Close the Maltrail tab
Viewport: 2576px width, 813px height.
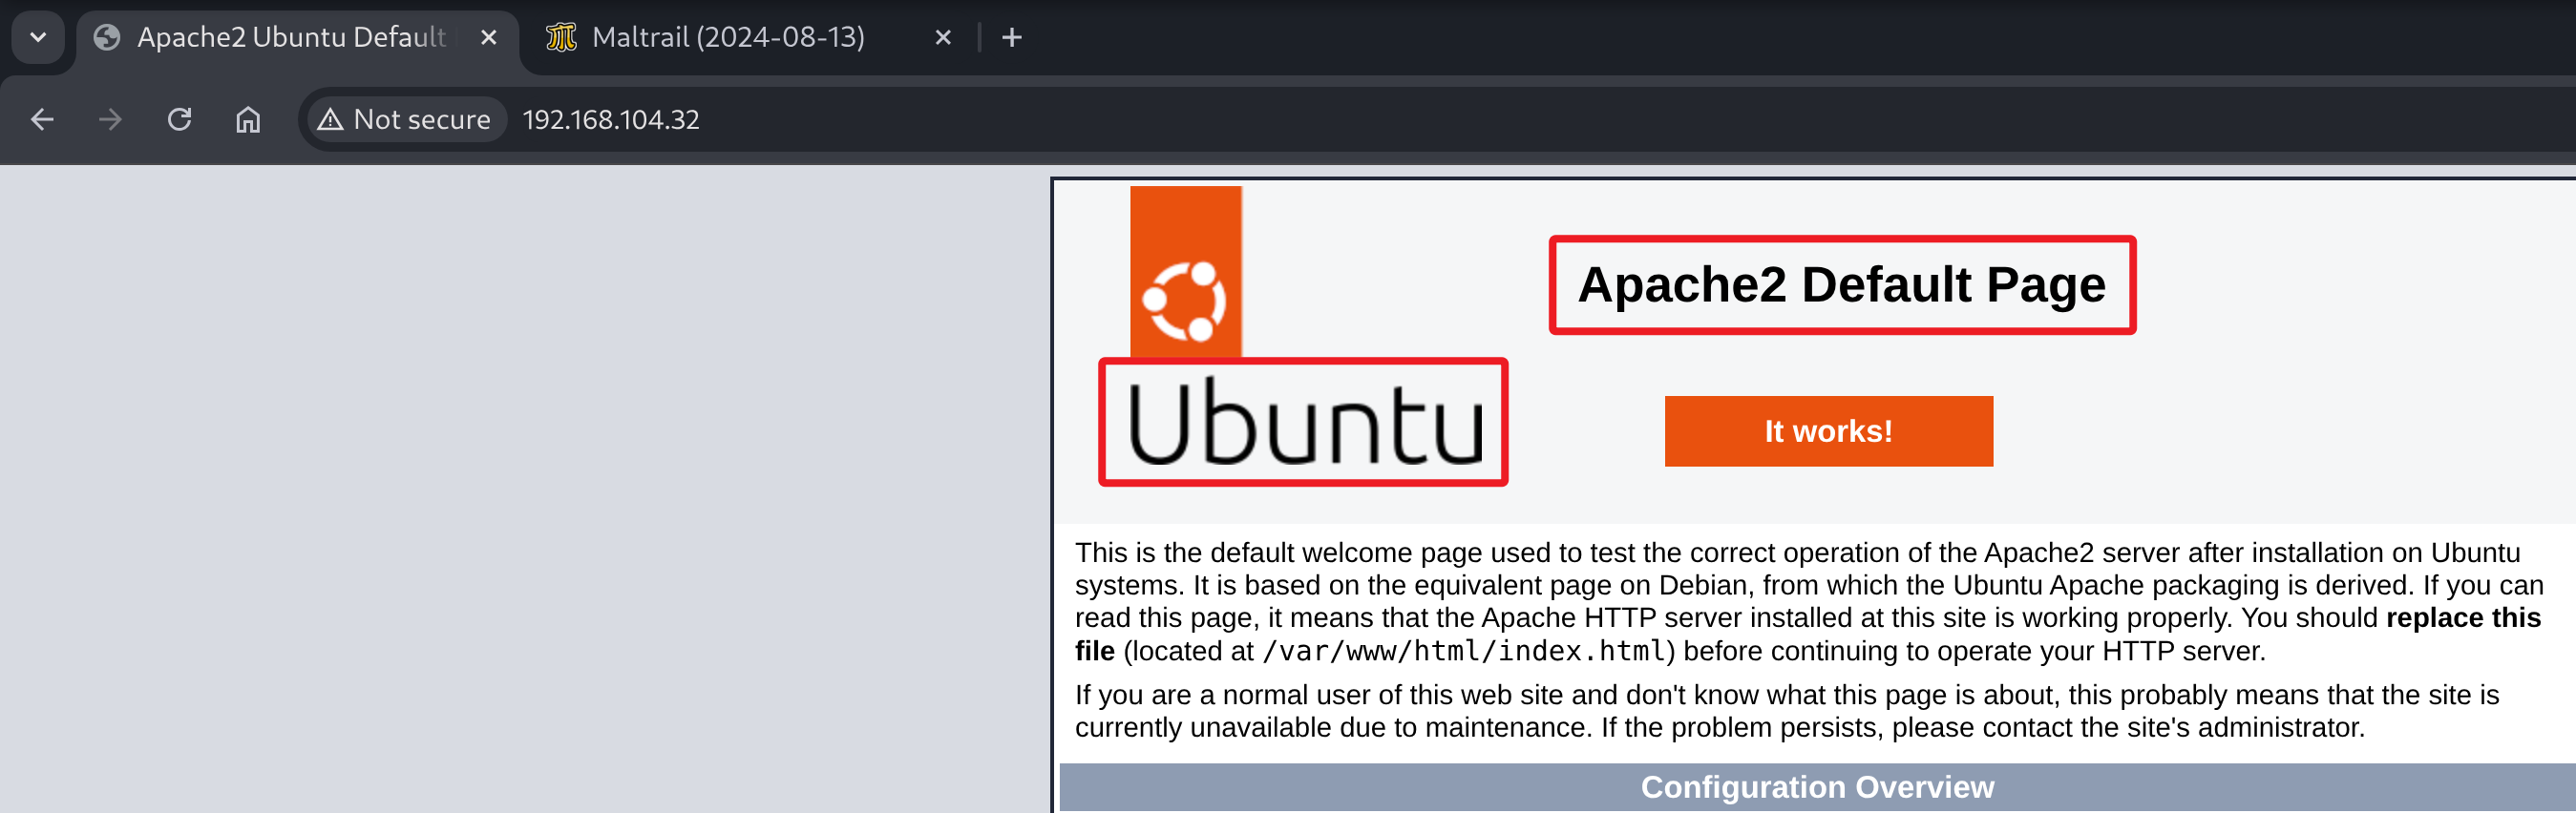point(942,38)
